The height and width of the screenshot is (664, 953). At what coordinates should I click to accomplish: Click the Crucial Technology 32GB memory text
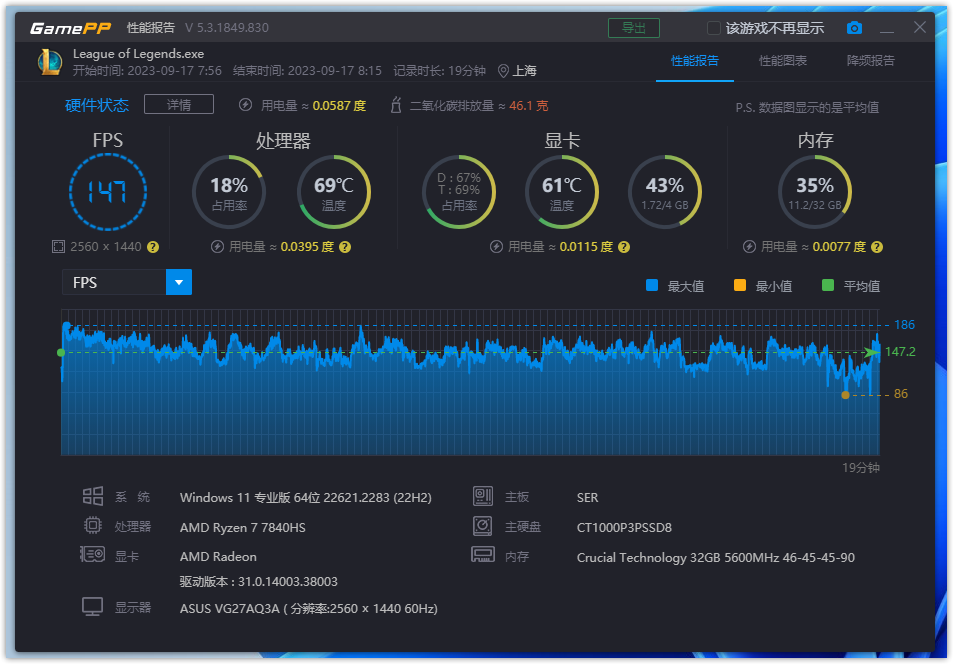click(715, 557)
